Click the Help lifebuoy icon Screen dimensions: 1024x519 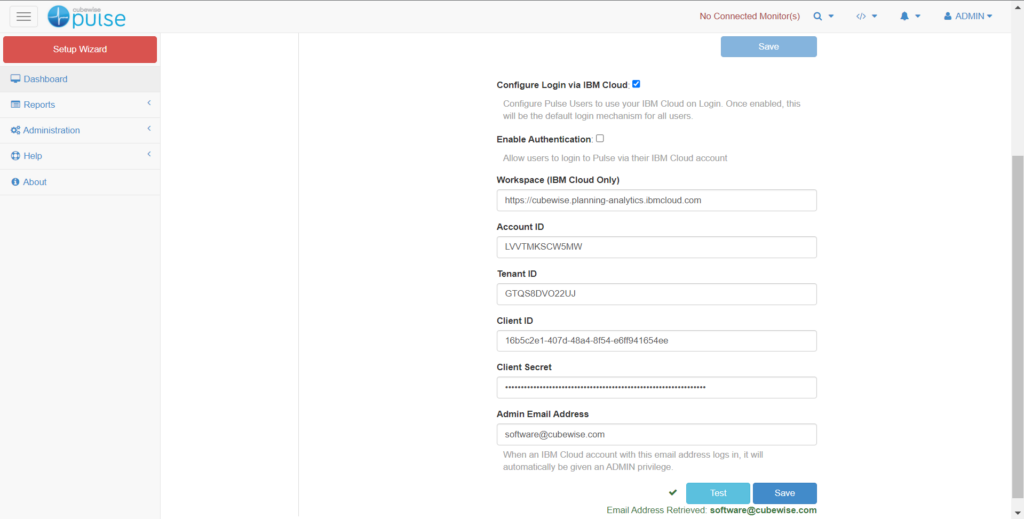pyautogui.click(x=16, y=156)
